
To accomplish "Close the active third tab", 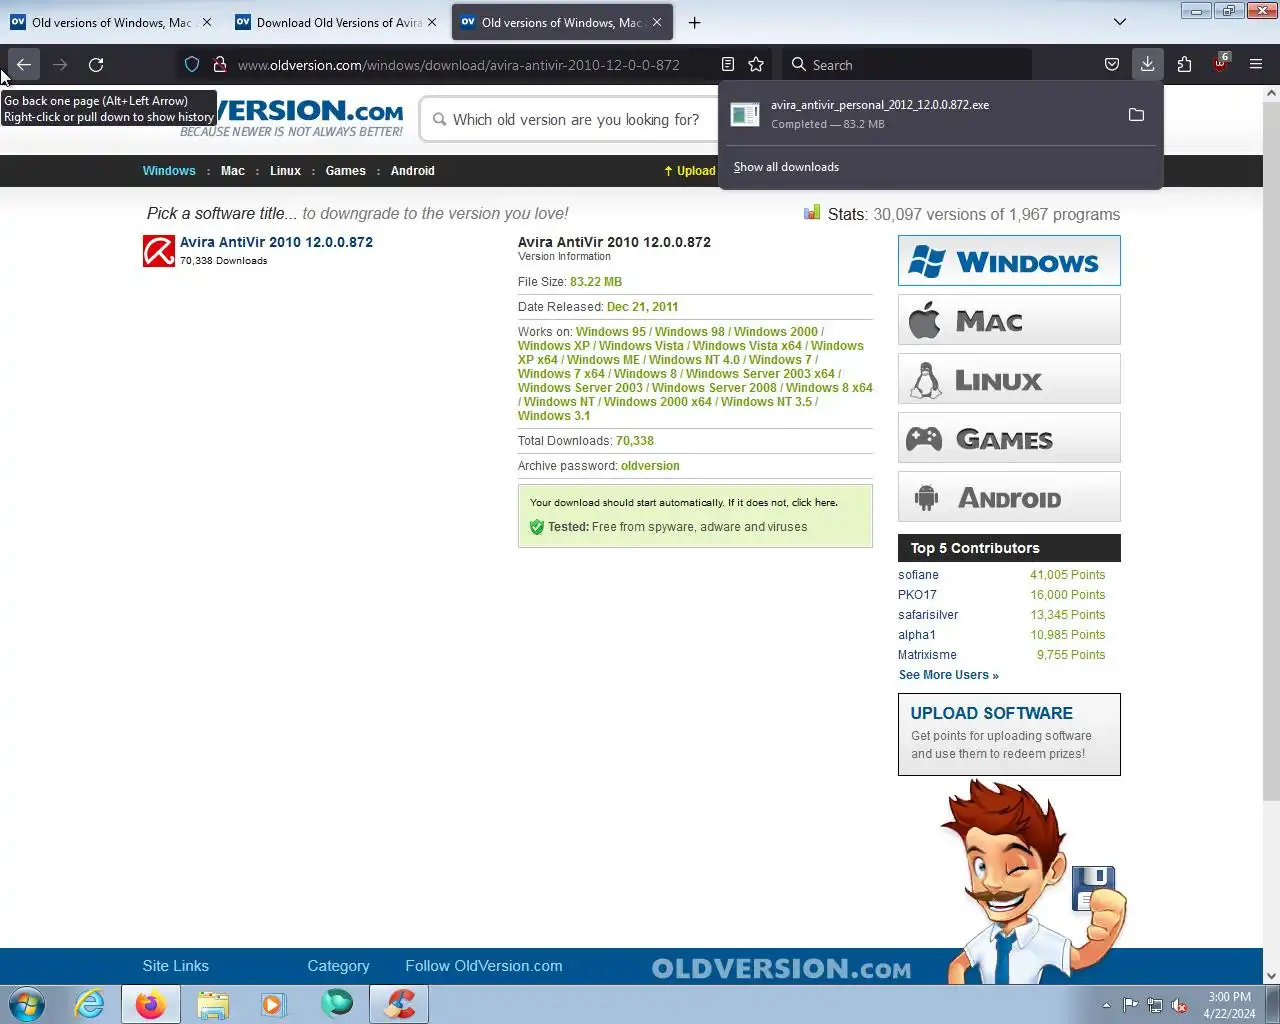I will [657, 22].
